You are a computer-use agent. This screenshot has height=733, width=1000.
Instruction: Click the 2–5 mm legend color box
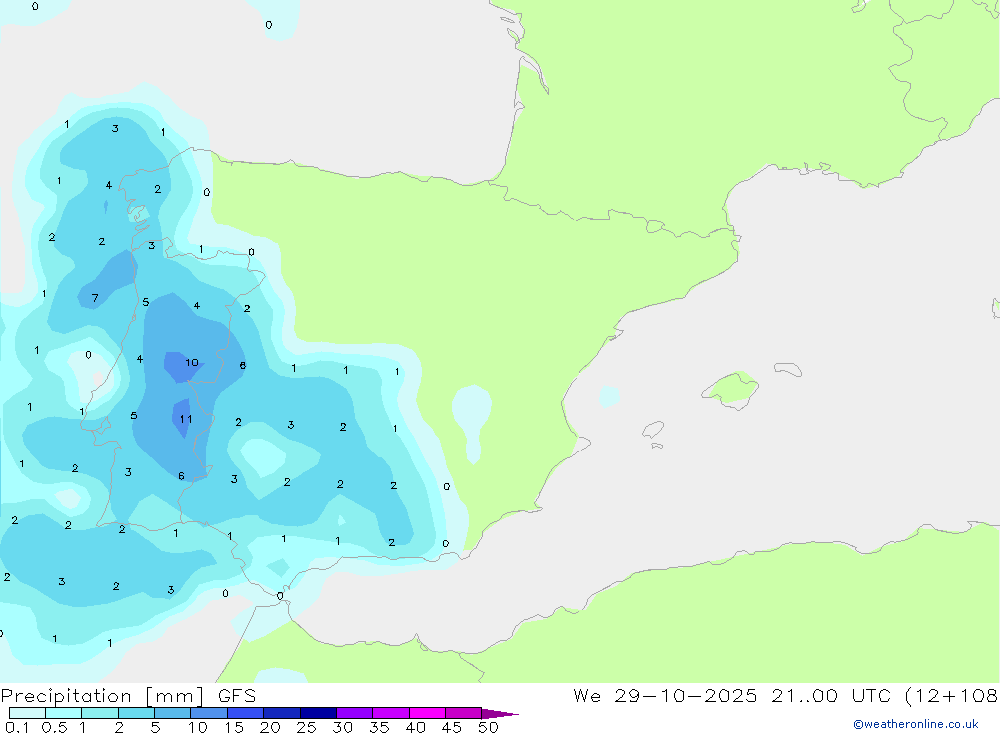136,713
